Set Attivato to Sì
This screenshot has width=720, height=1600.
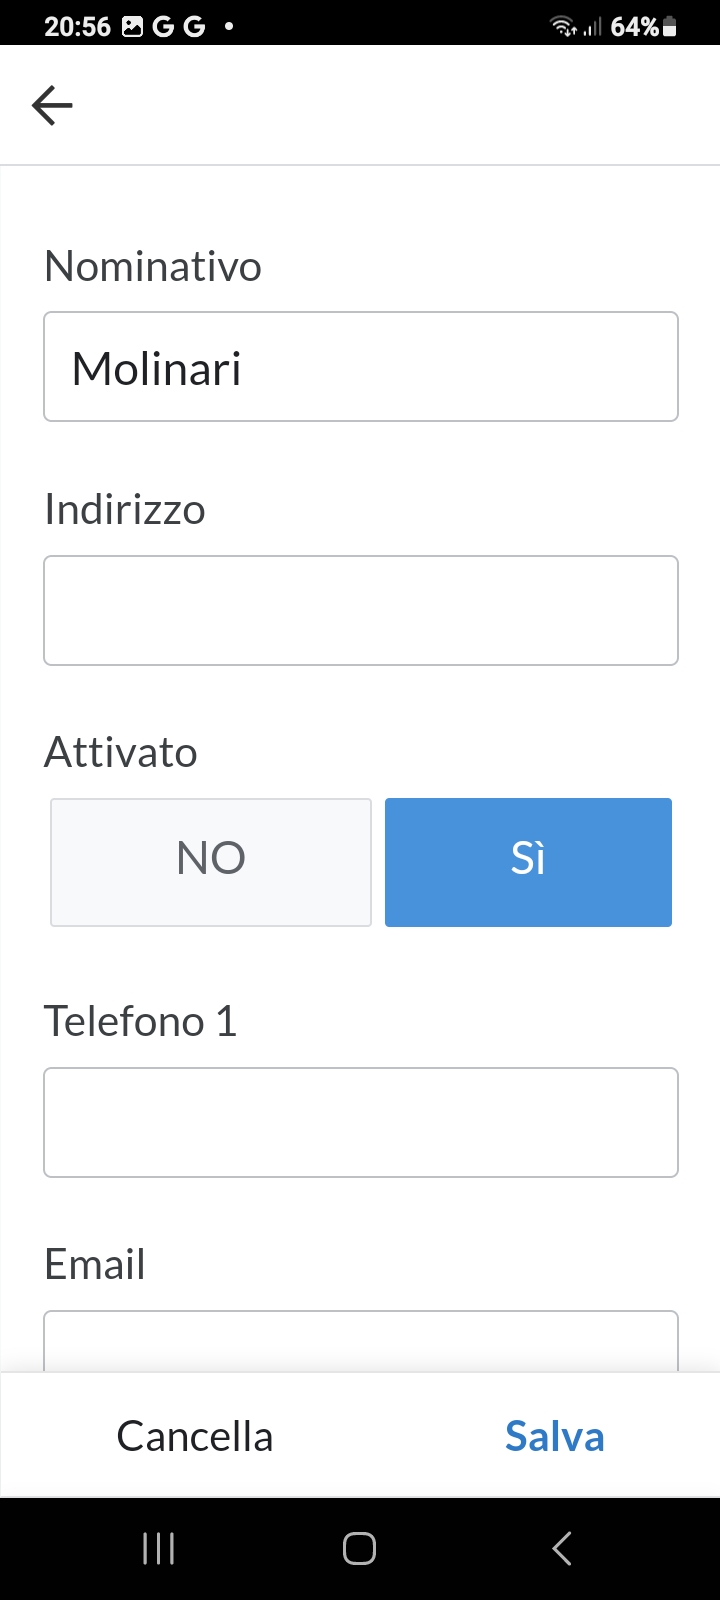coord(528,862)
